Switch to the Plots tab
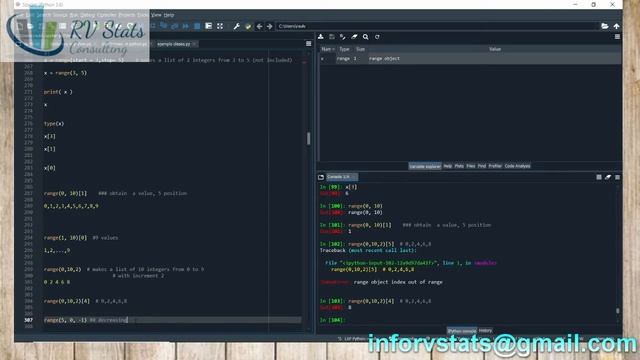Image resolution: width=640 pixels, height=360 pixels. pyautogui.click(x=459, y=166)
